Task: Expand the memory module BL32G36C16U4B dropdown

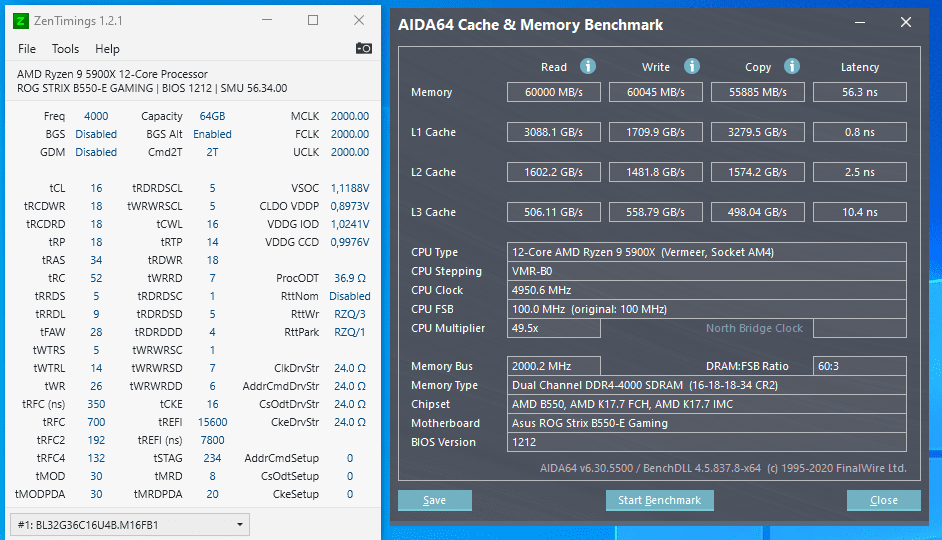Action: tap(130, 524)
